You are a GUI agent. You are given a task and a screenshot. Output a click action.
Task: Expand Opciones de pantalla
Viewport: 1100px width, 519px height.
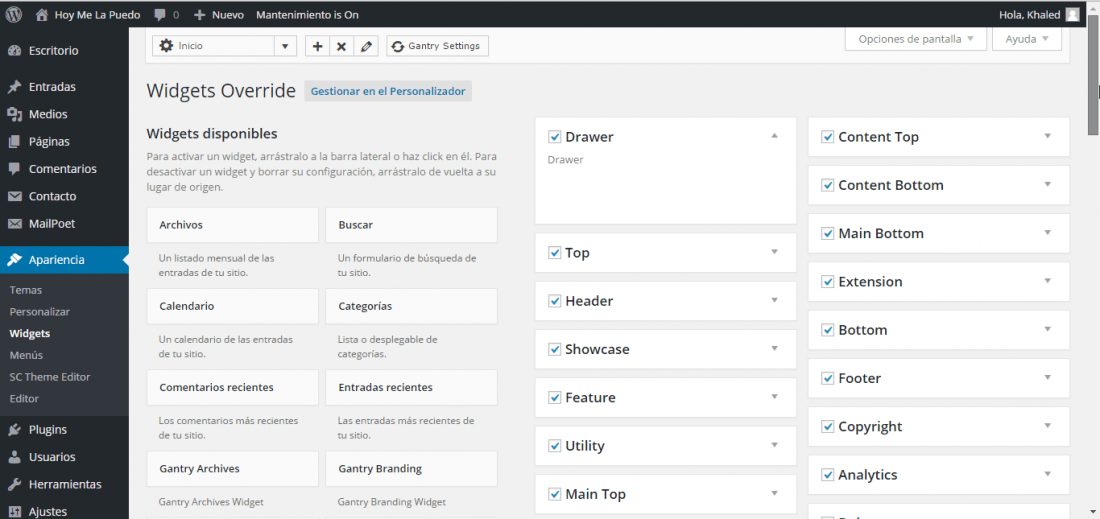[x=915, y=39]
